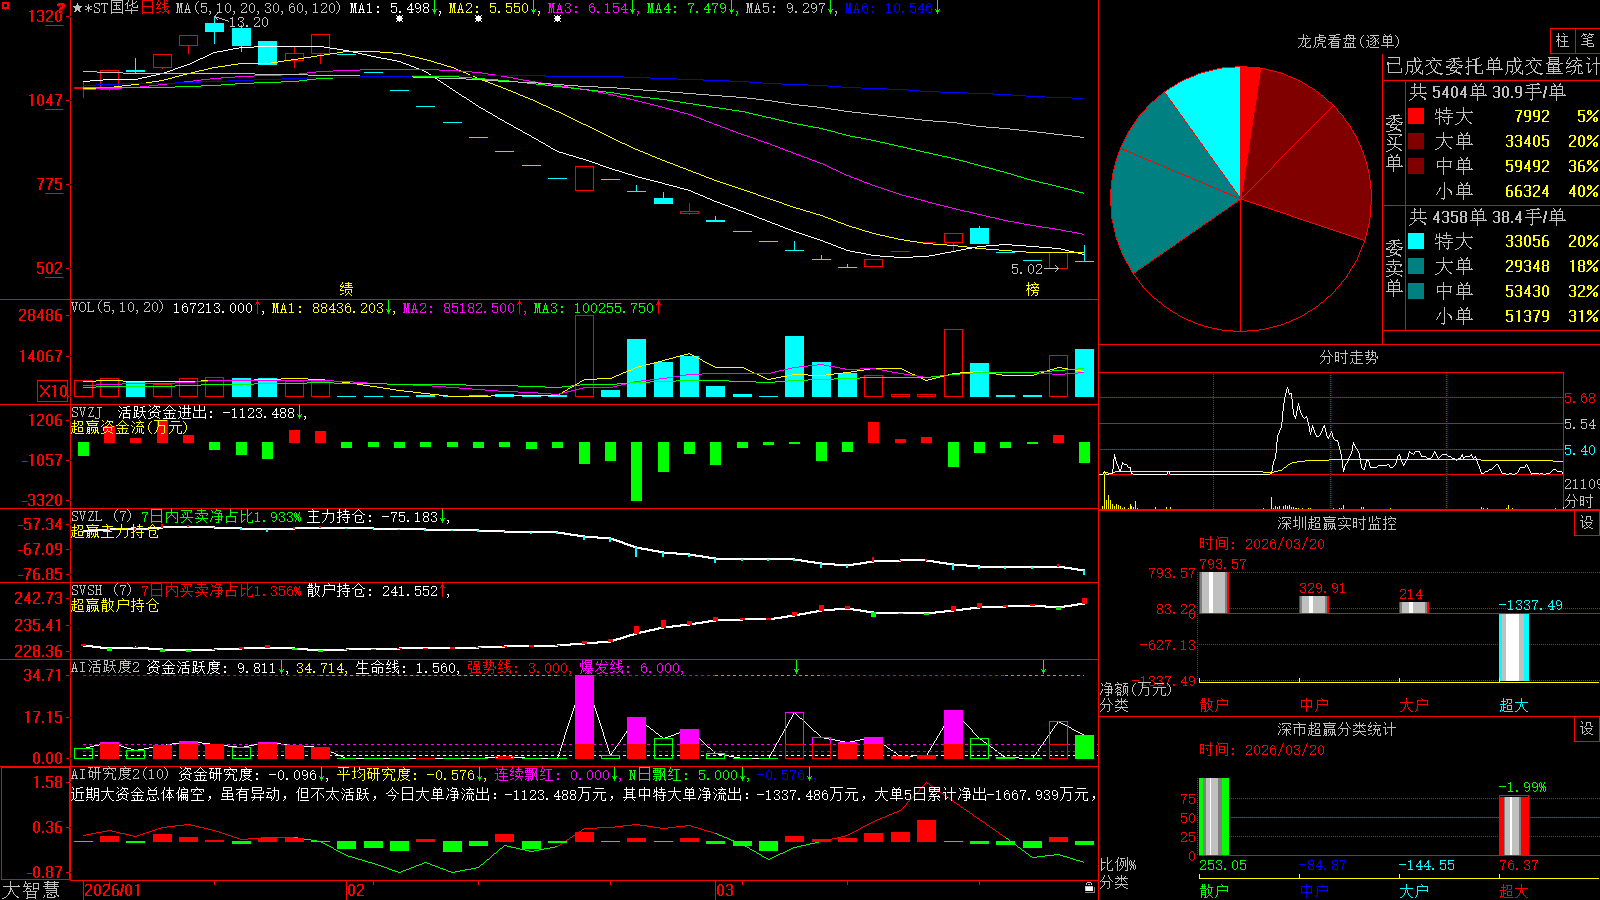Click the 已成交委托单成交量统计 heading
This screenshot has width=1600, height=900.
tap(1492, 66)
